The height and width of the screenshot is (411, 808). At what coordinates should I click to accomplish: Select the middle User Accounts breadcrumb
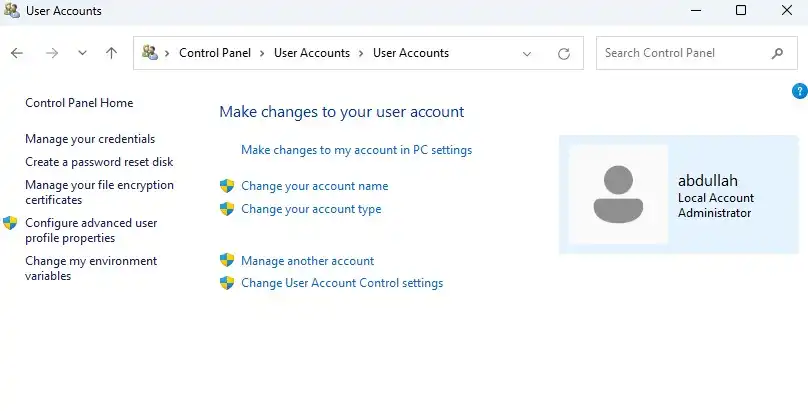tap(312, 53)
